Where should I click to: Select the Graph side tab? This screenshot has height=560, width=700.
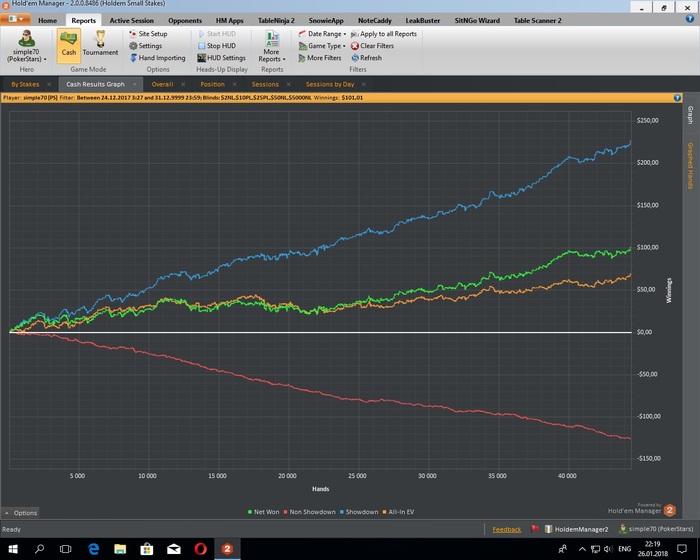[690, 115]
